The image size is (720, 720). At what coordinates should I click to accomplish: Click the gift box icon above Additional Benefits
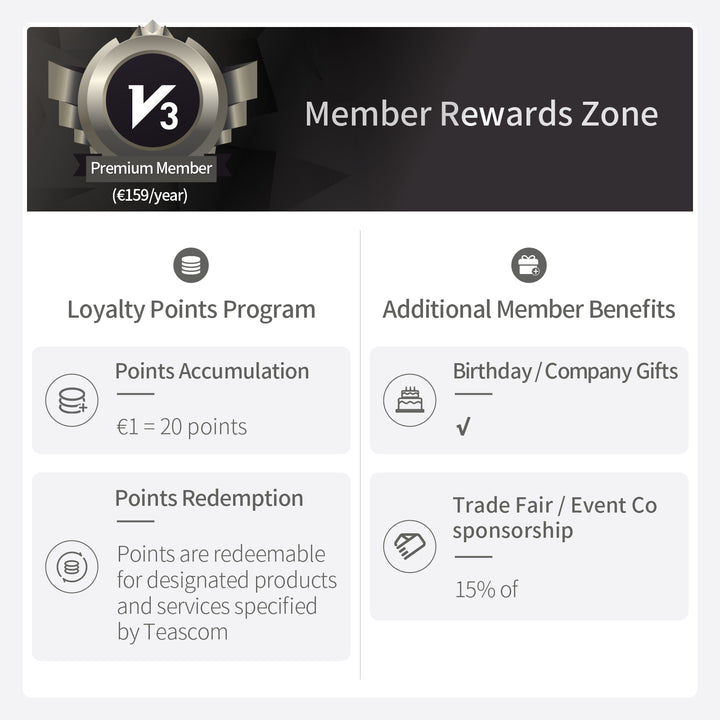(x=529, y=265)
